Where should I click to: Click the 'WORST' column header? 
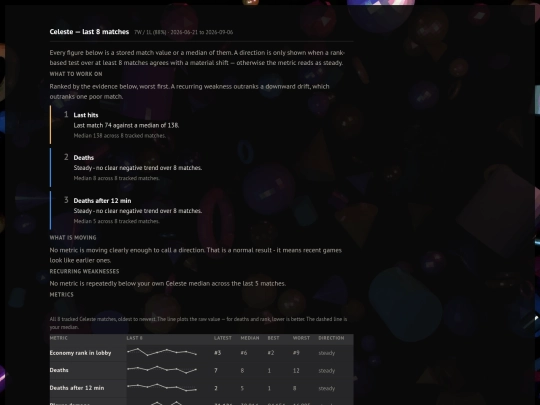click(x=301, y=338)
